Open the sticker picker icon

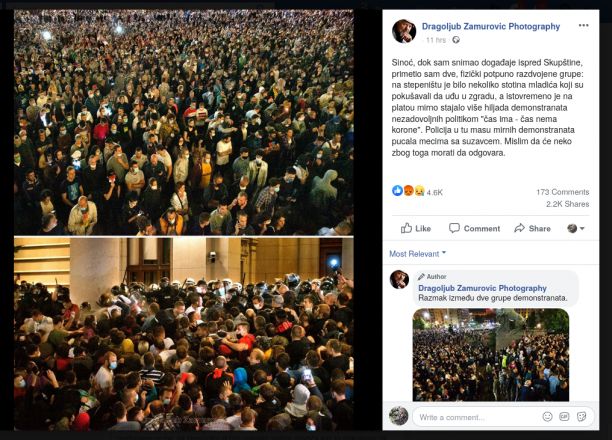click(582, 417)
